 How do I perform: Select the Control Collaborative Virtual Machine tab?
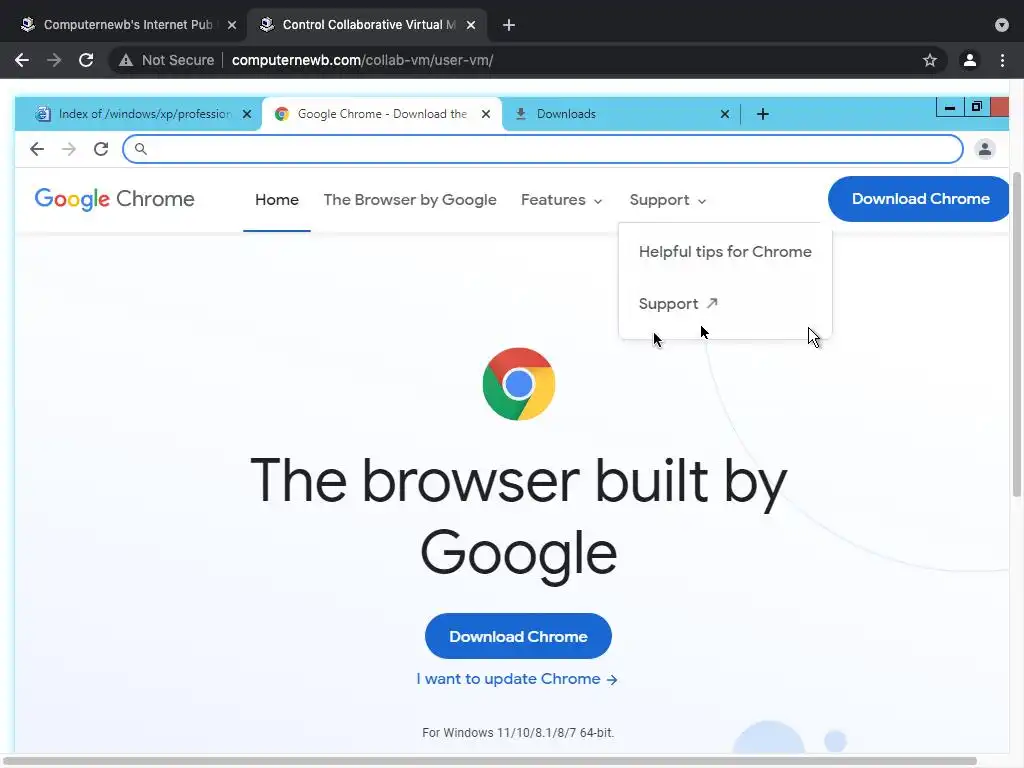pyautogui.click(x=367, y=25)
